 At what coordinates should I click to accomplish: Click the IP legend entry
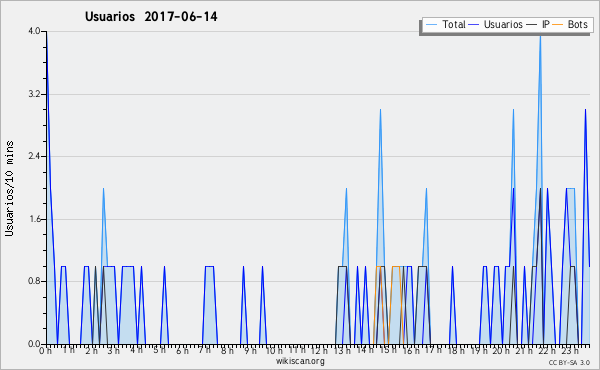pyautogui.click(x=538, y=24)
